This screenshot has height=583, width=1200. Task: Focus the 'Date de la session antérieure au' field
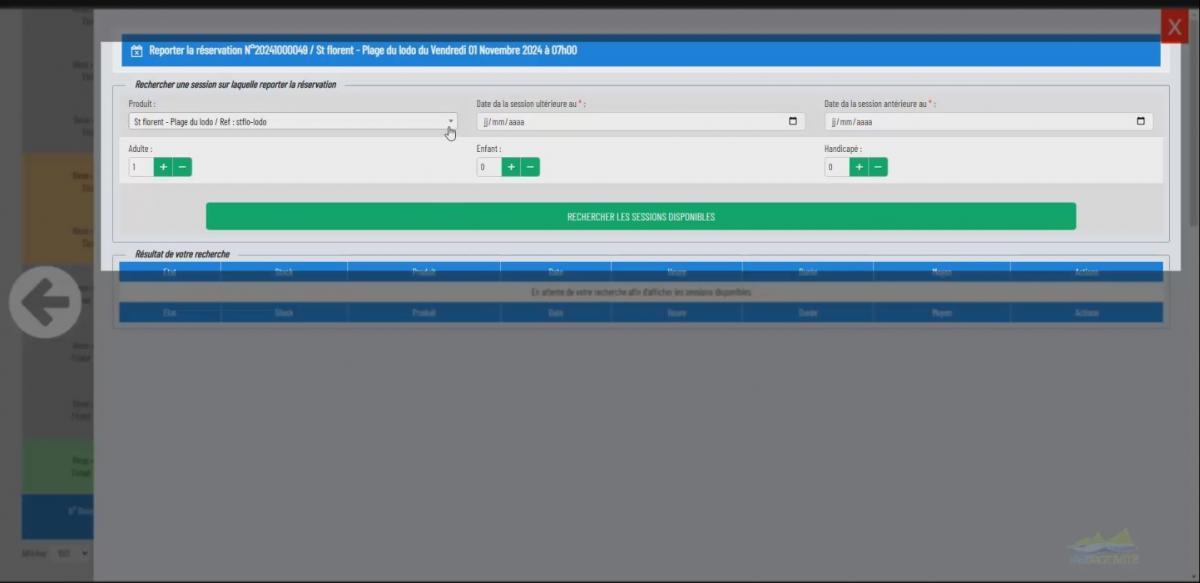coord(989,121)
